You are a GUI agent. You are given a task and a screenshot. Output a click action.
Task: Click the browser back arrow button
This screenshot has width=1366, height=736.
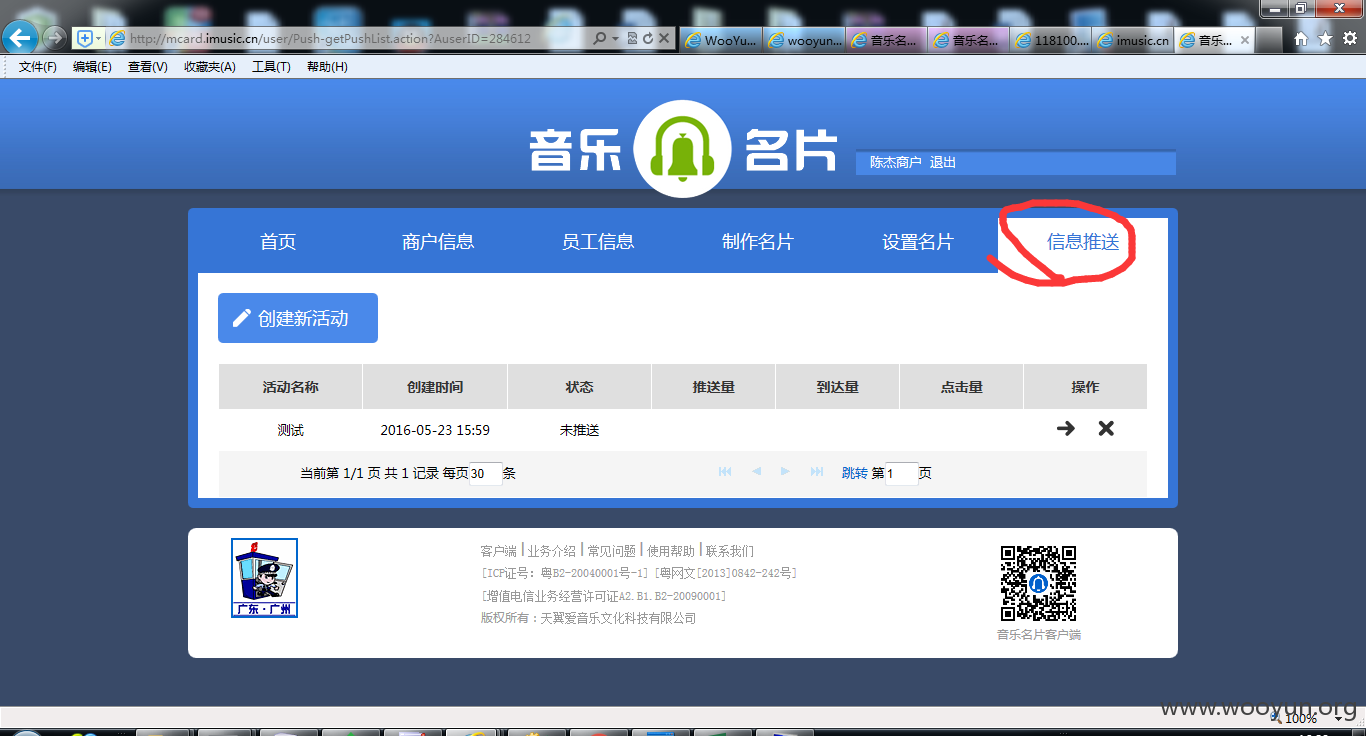pyautogui.click(x=21, y=38)
